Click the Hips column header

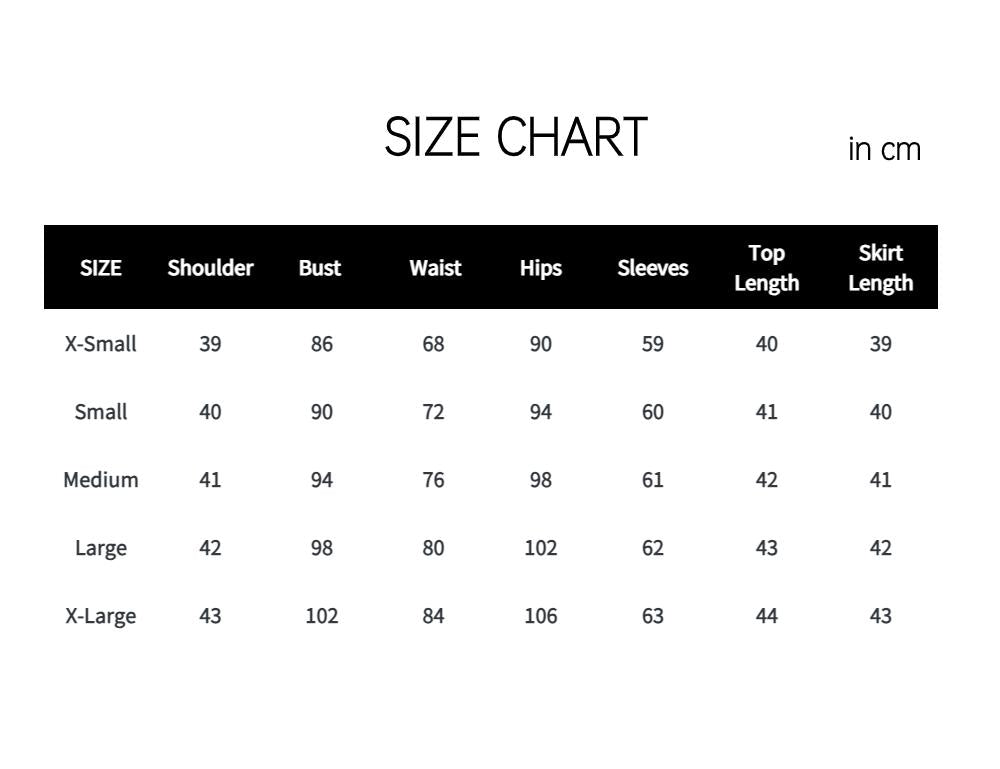tap(541, 268)
